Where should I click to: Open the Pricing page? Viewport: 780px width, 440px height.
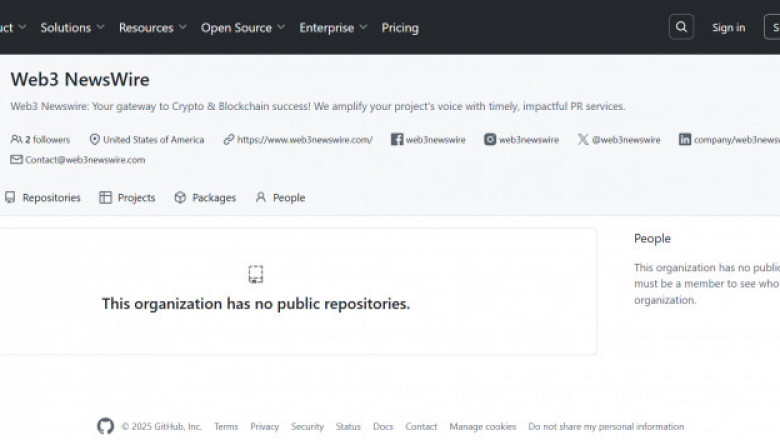coord(400,27)
